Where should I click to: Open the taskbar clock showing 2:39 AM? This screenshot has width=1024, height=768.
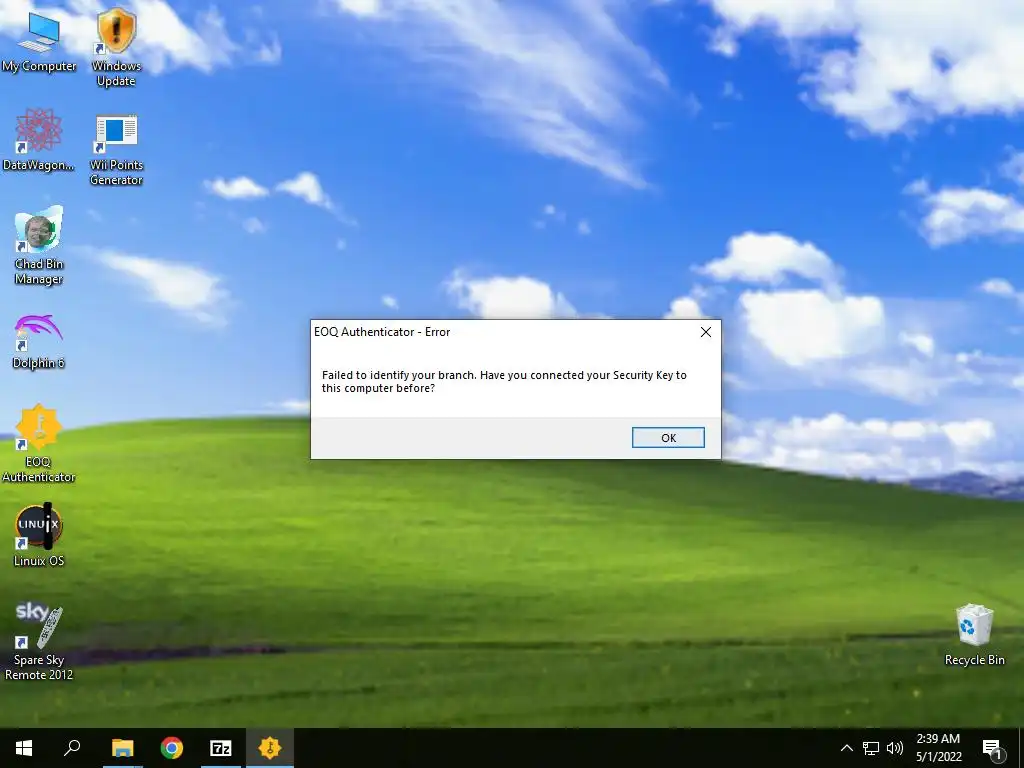(x=938, y=748)
